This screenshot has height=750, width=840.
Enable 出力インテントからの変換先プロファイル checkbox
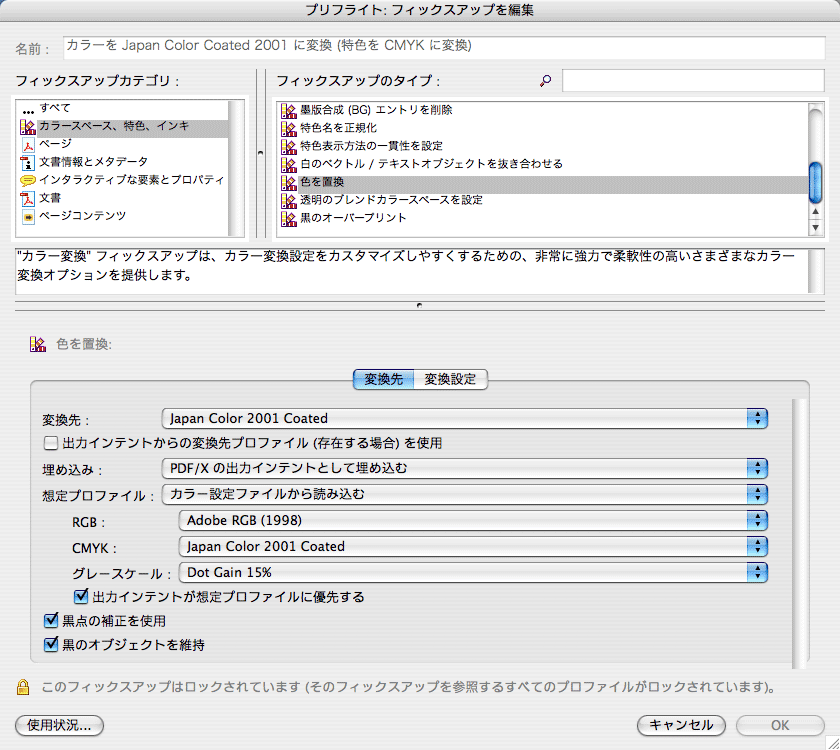tap(50, 443)
